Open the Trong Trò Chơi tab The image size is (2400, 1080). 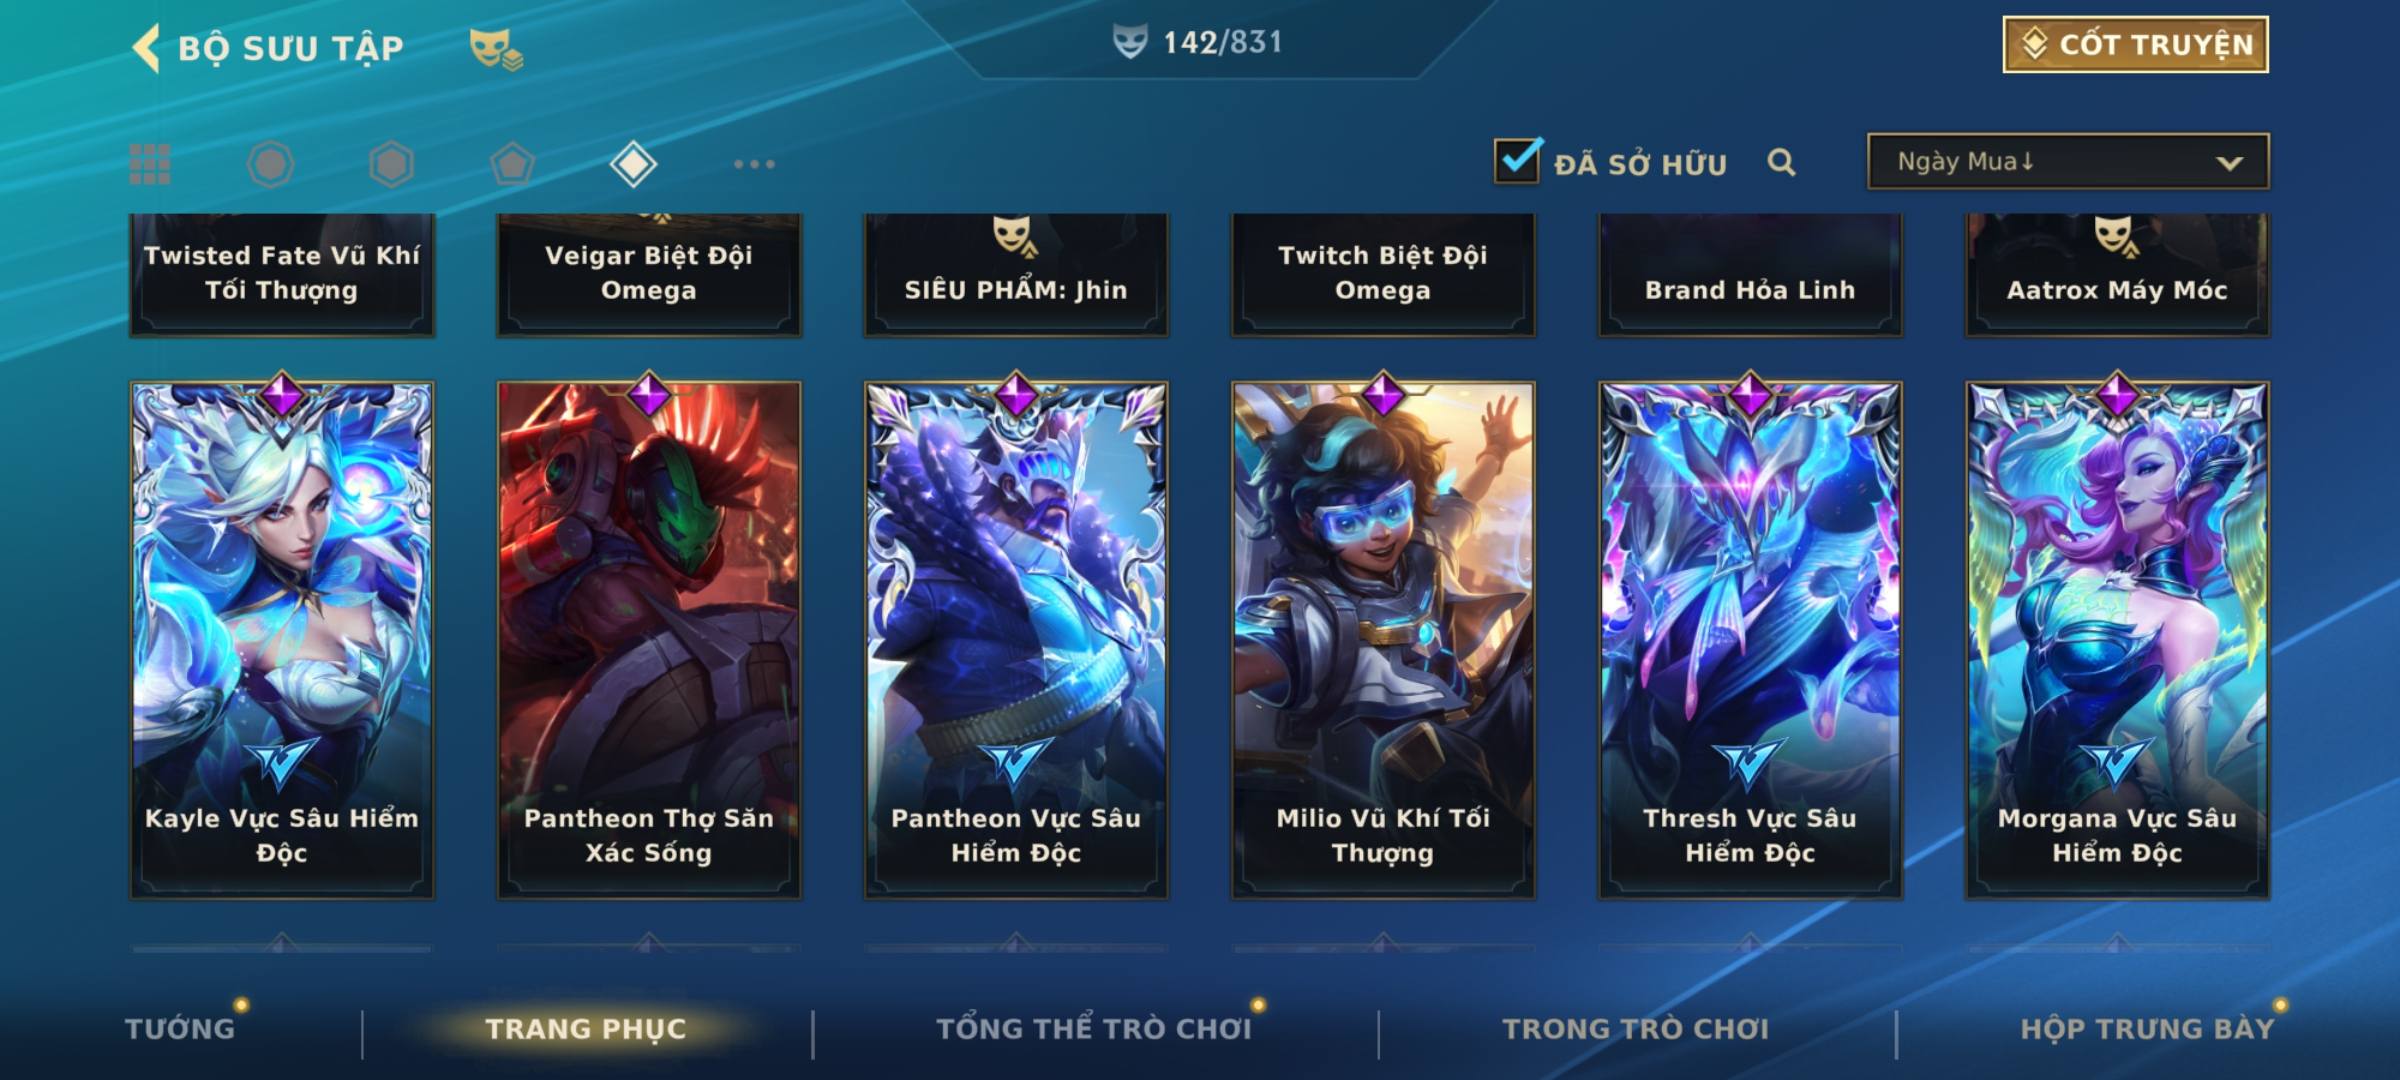click(1636, 1028)
